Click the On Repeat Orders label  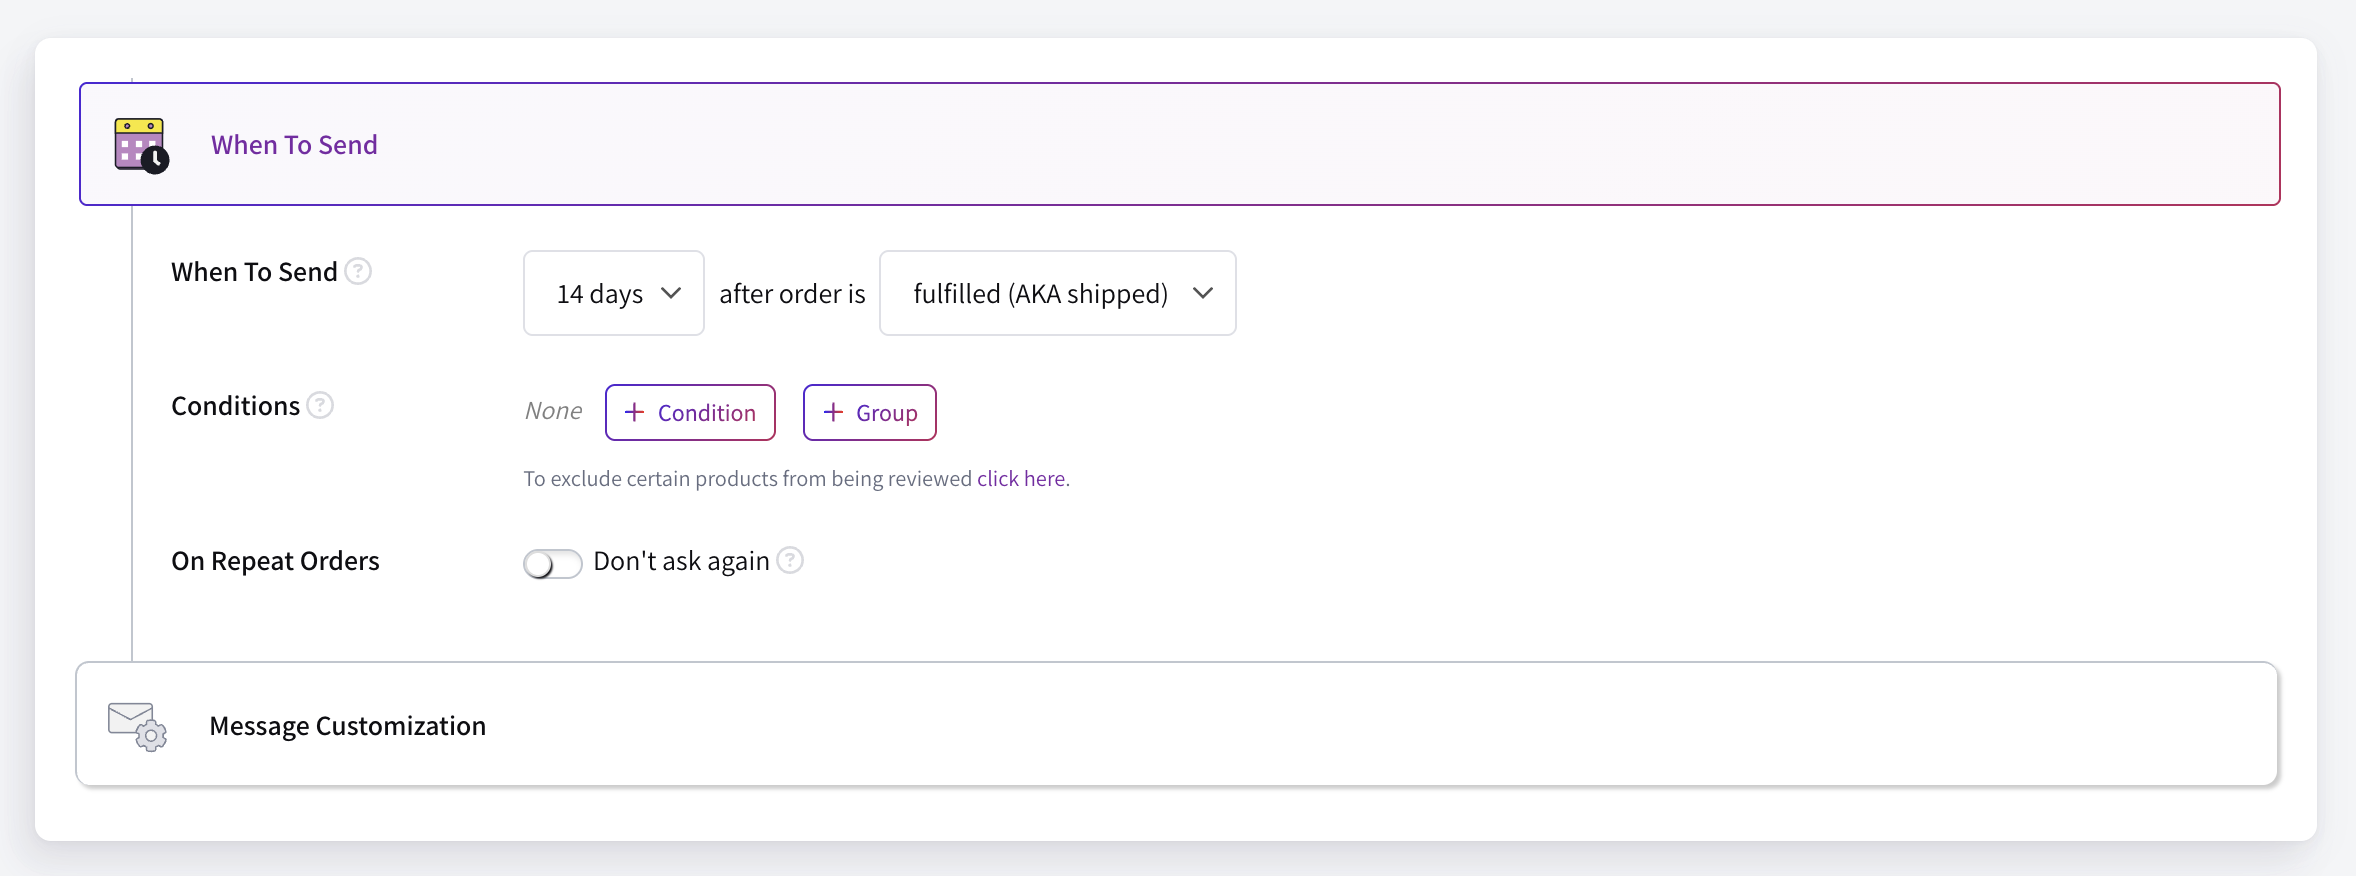tap(275, 561)
